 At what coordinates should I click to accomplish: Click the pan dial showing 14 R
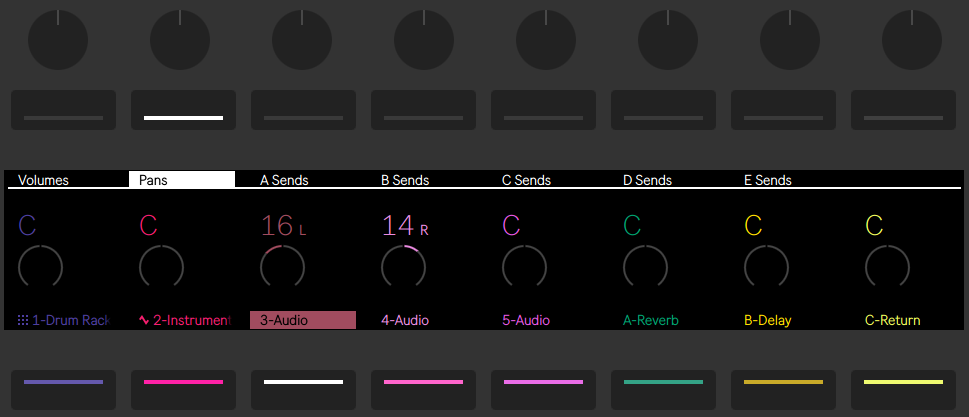coord(404,266)
